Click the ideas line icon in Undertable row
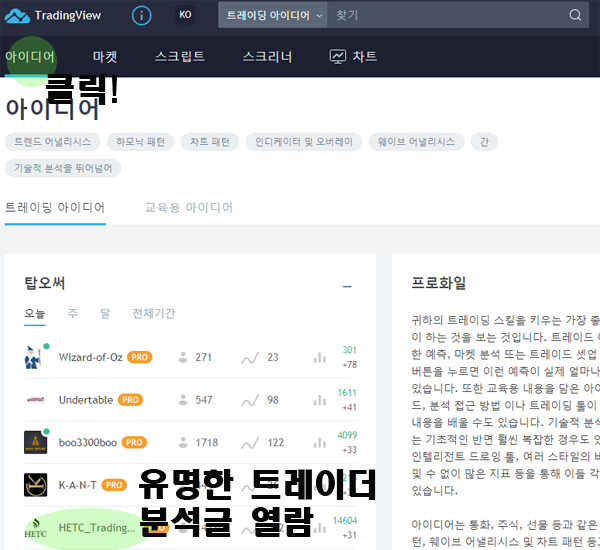The image size is (600, 550). tap(250, 401)
